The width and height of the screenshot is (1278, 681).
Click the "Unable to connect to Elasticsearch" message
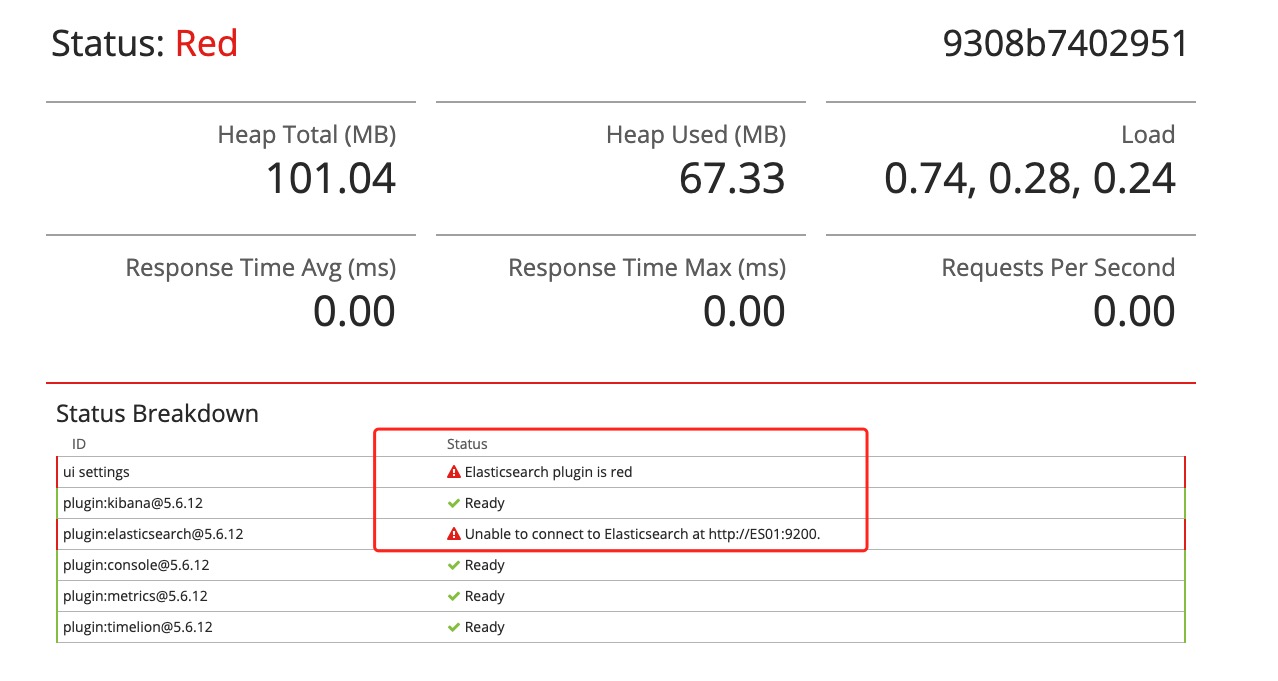pyautogui.click(x=642, y=534)
